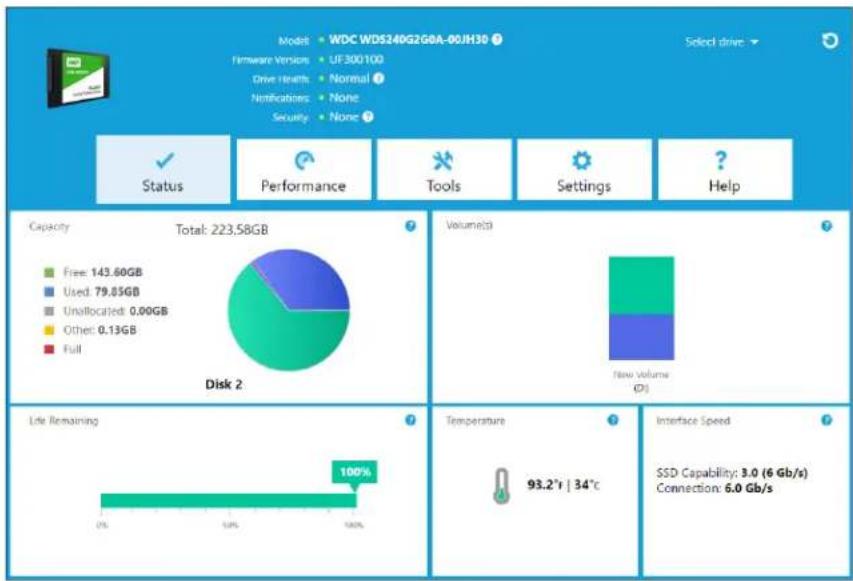Image resolution: width=853 pixels, height=581 pixels.
Task: Click the firmware version UF300100 text
Action: pyautogui.click(x=356, y=59)
